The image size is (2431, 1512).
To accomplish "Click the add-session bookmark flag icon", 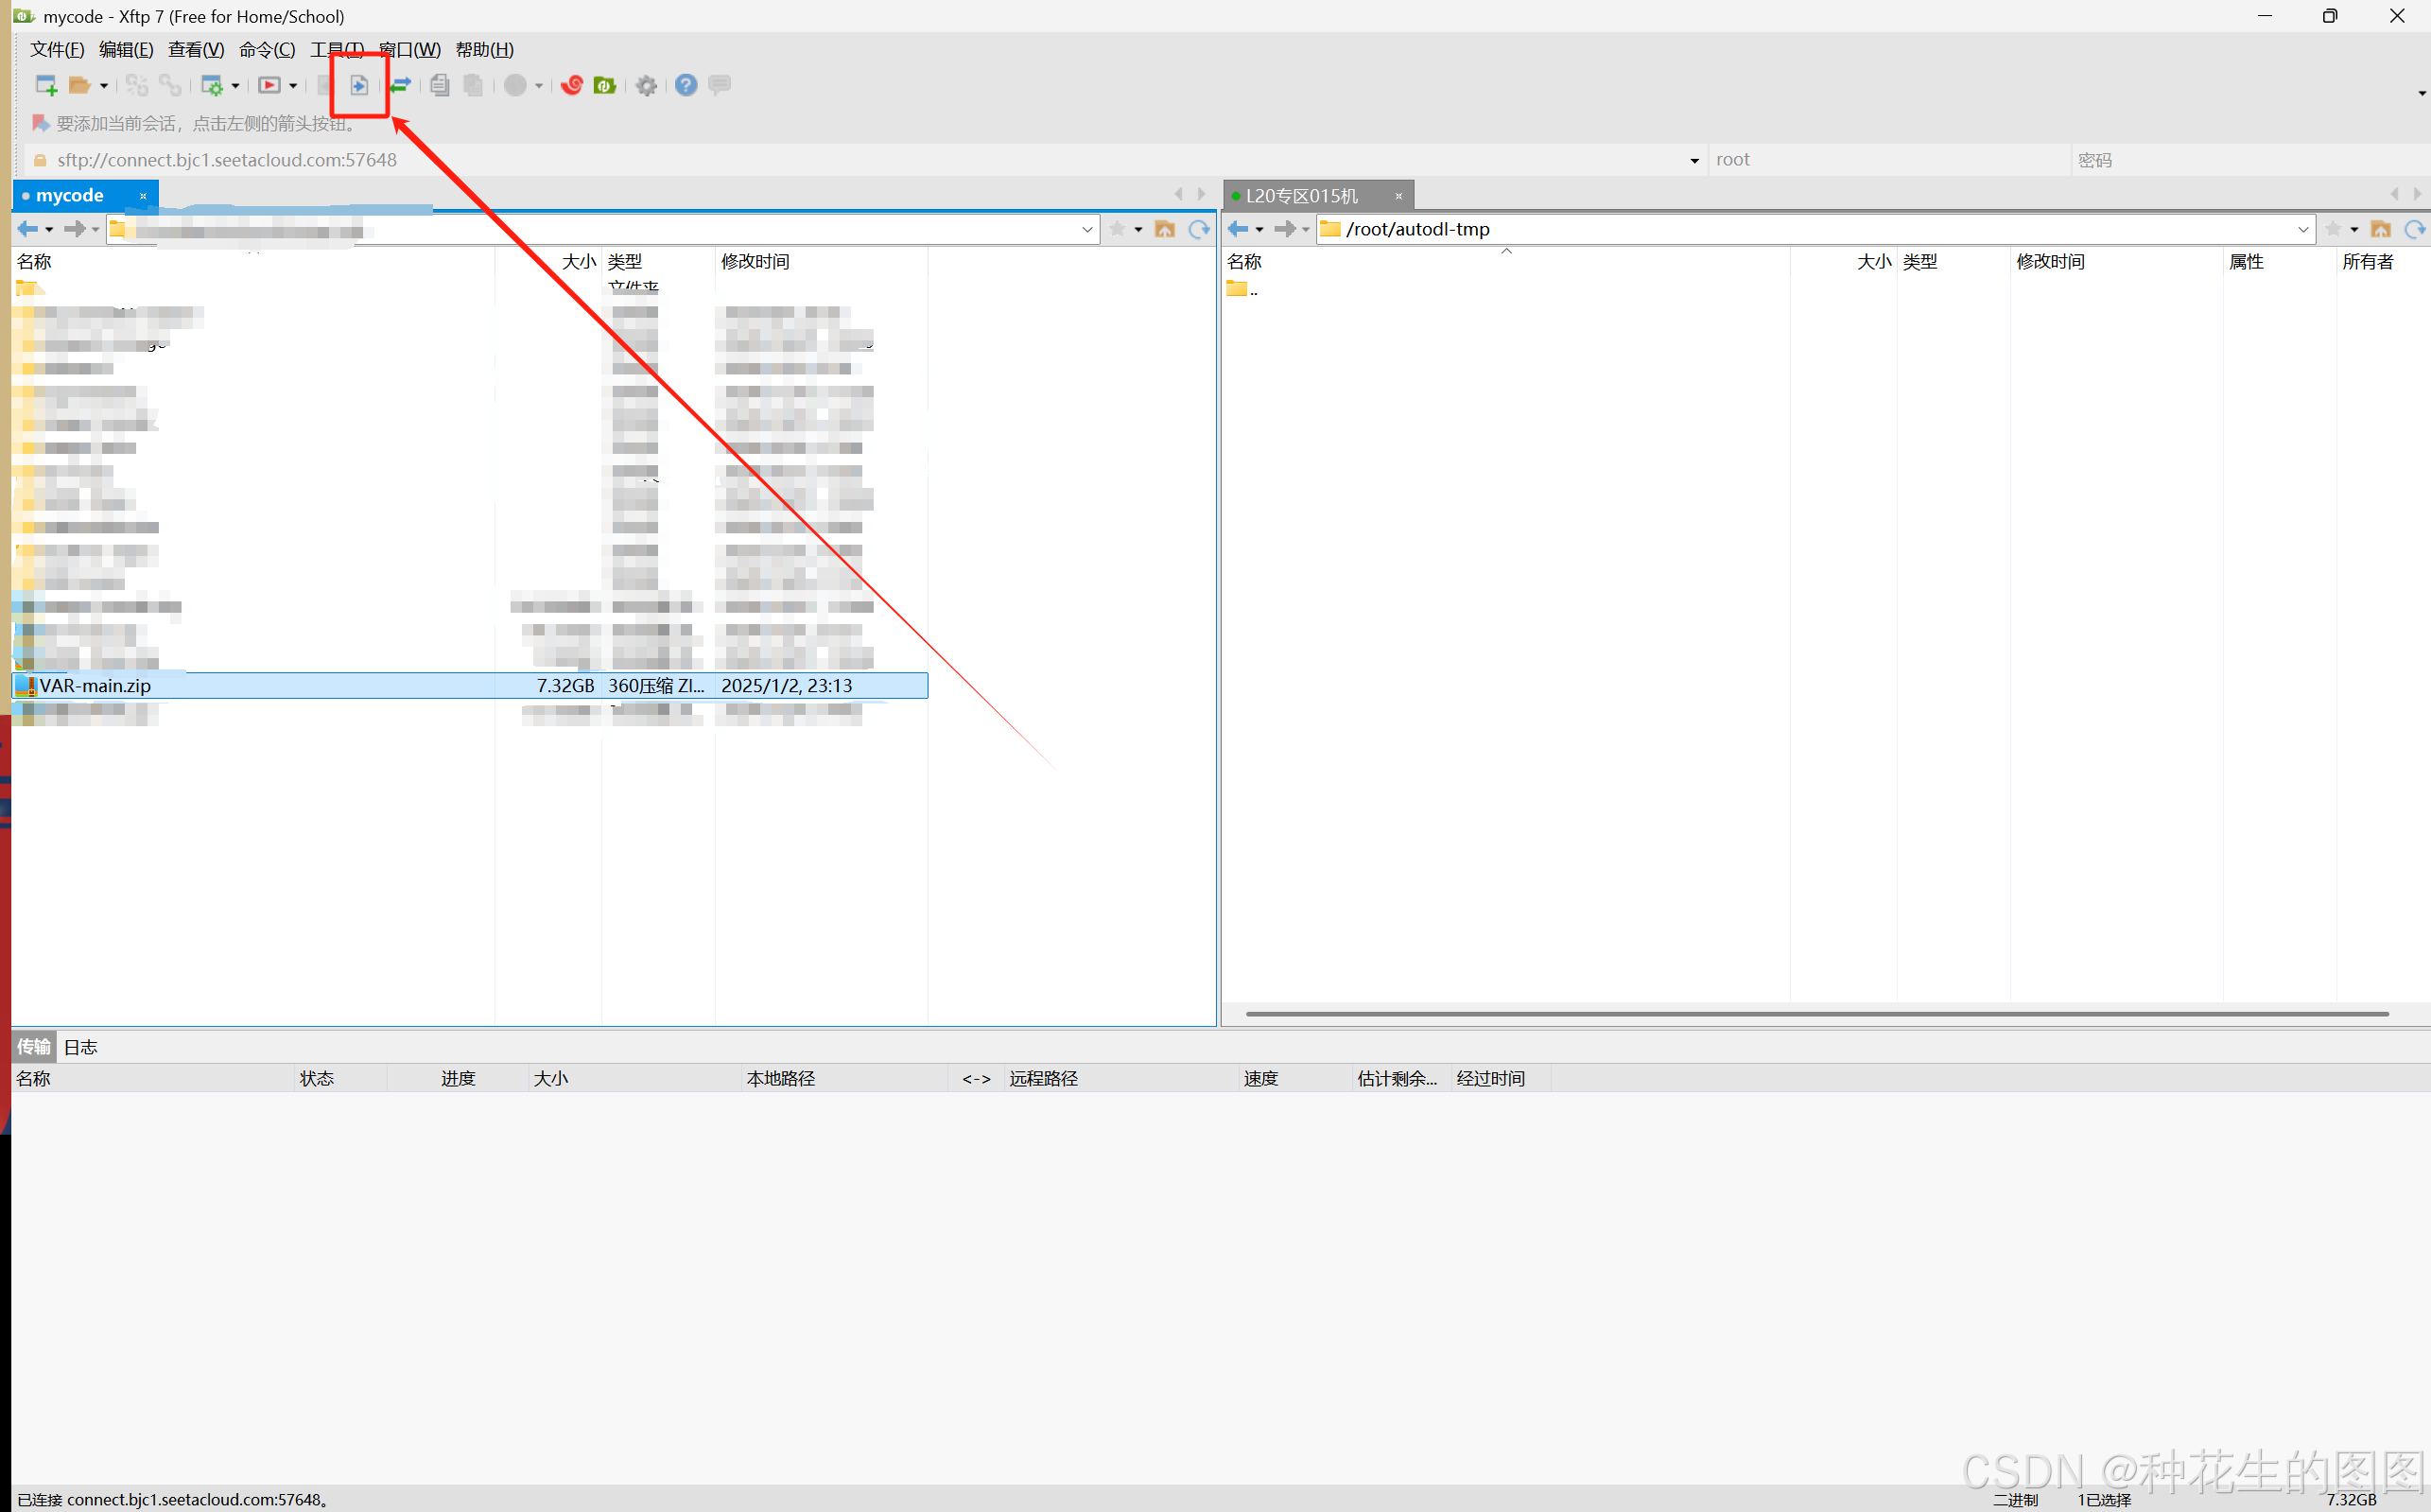I will 40,124.
